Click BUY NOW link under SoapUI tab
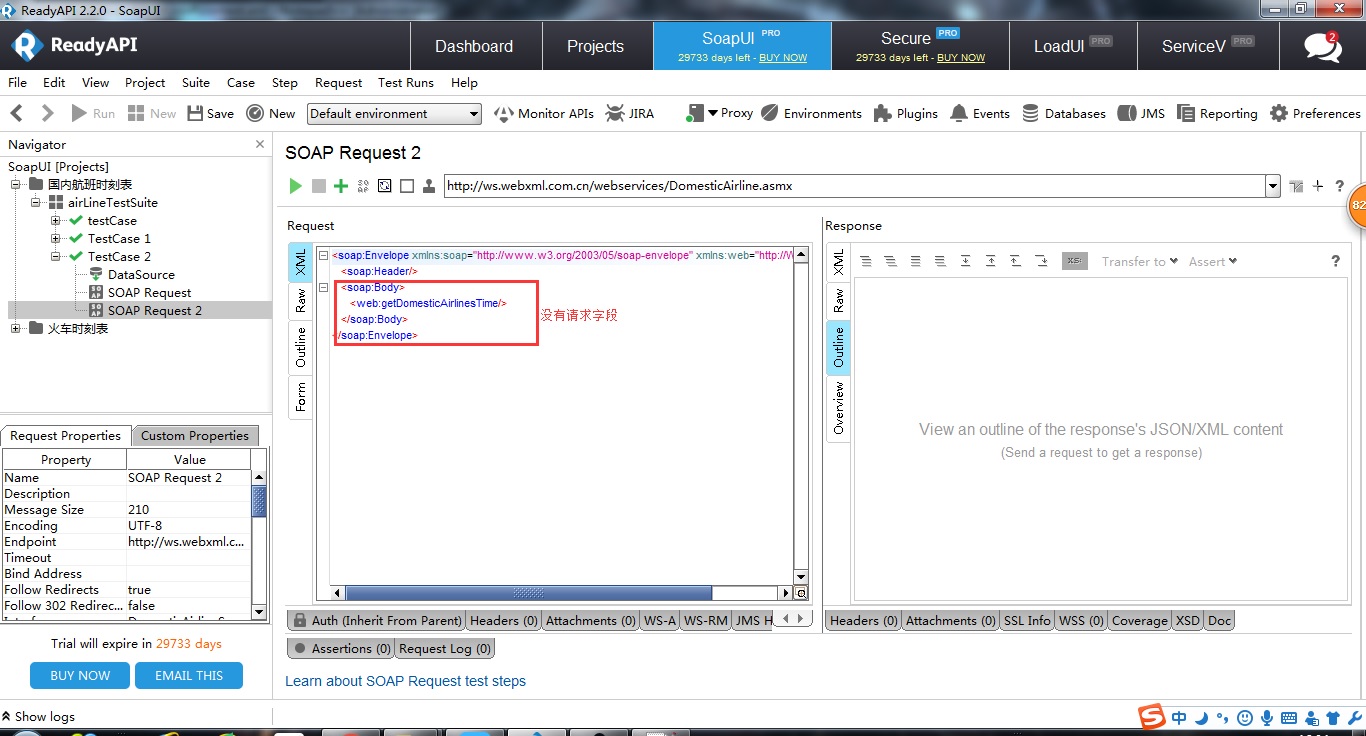 click(783, 58)
